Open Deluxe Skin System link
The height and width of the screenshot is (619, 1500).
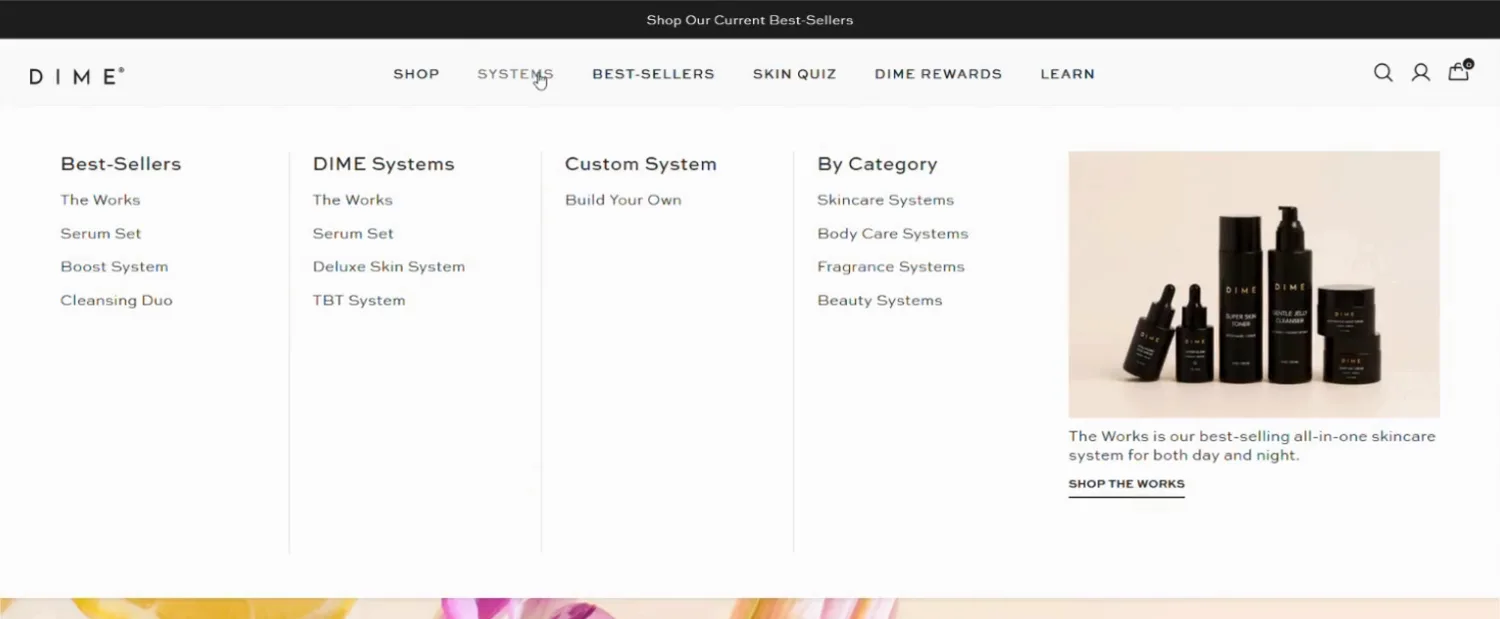[x=389, y=267]
